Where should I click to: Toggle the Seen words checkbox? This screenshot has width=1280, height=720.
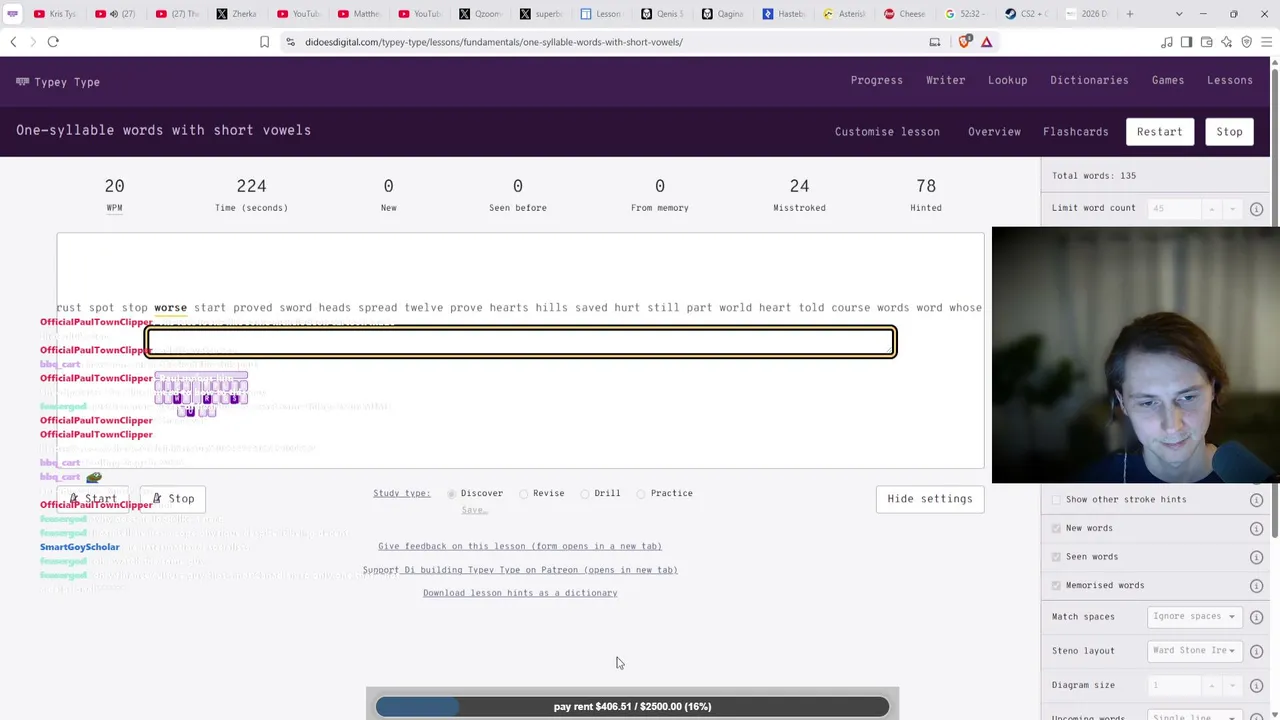coord(1057,557)
